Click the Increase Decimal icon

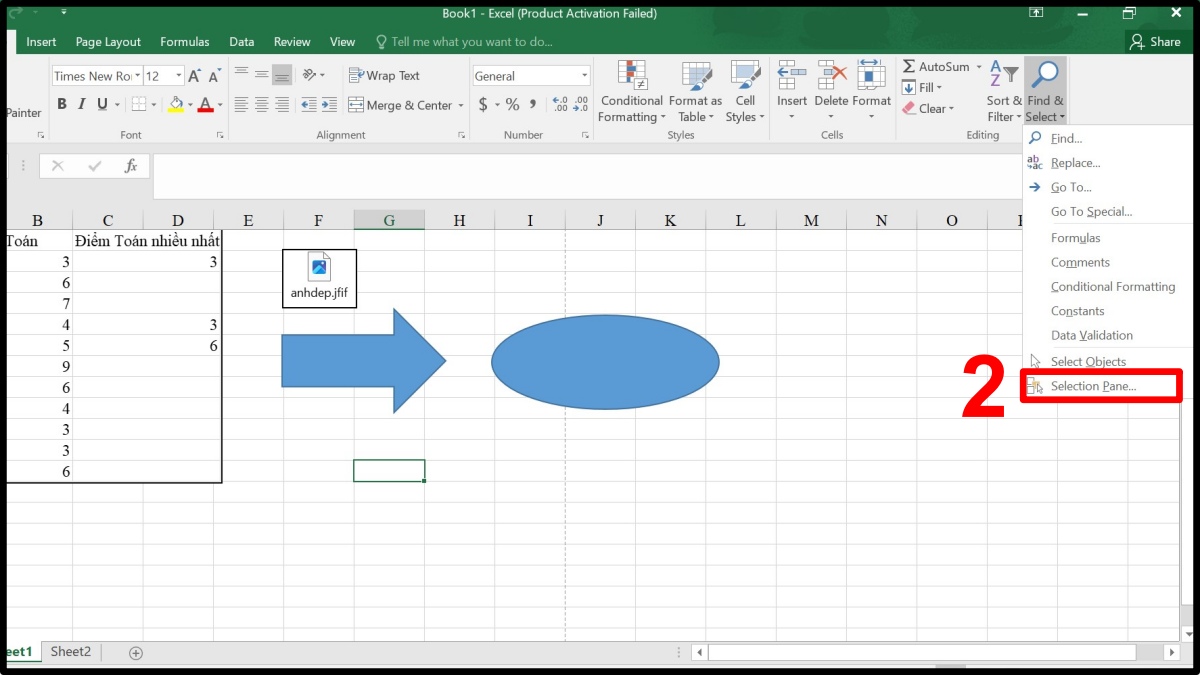[x=560, y=103]
